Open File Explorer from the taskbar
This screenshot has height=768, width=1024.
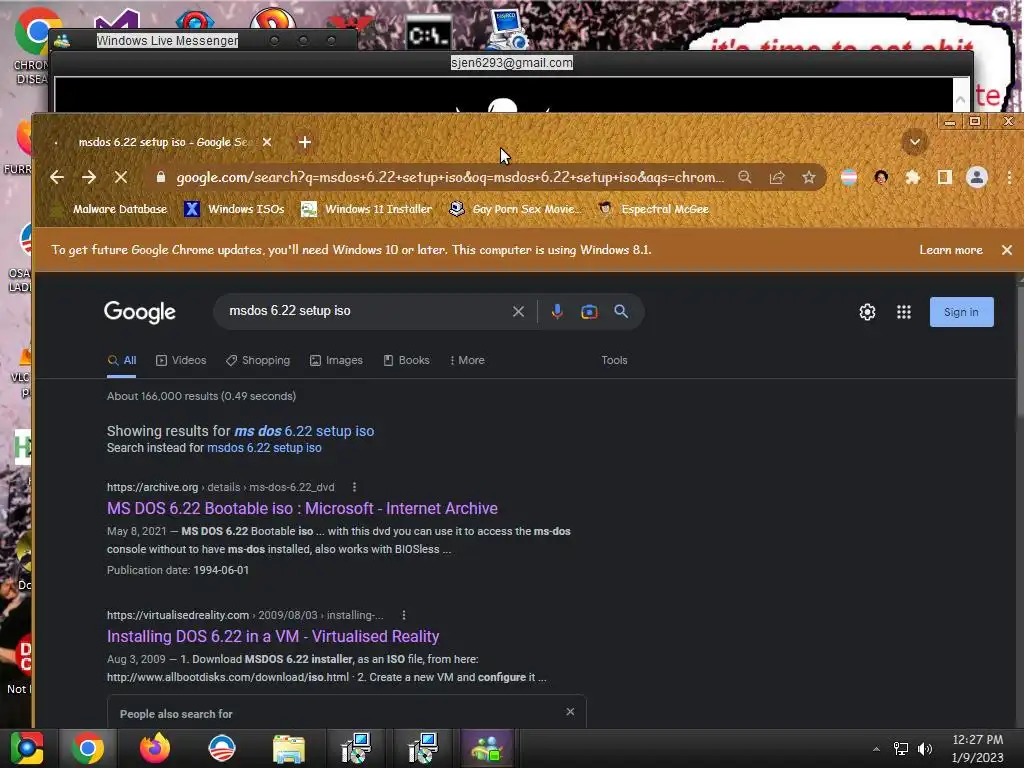pos(289,749)
